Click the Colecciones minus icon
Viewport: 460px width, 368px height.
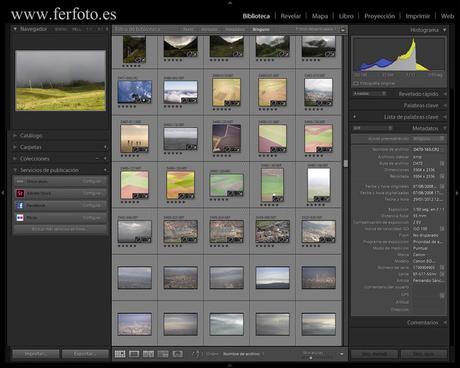(98, 159)
